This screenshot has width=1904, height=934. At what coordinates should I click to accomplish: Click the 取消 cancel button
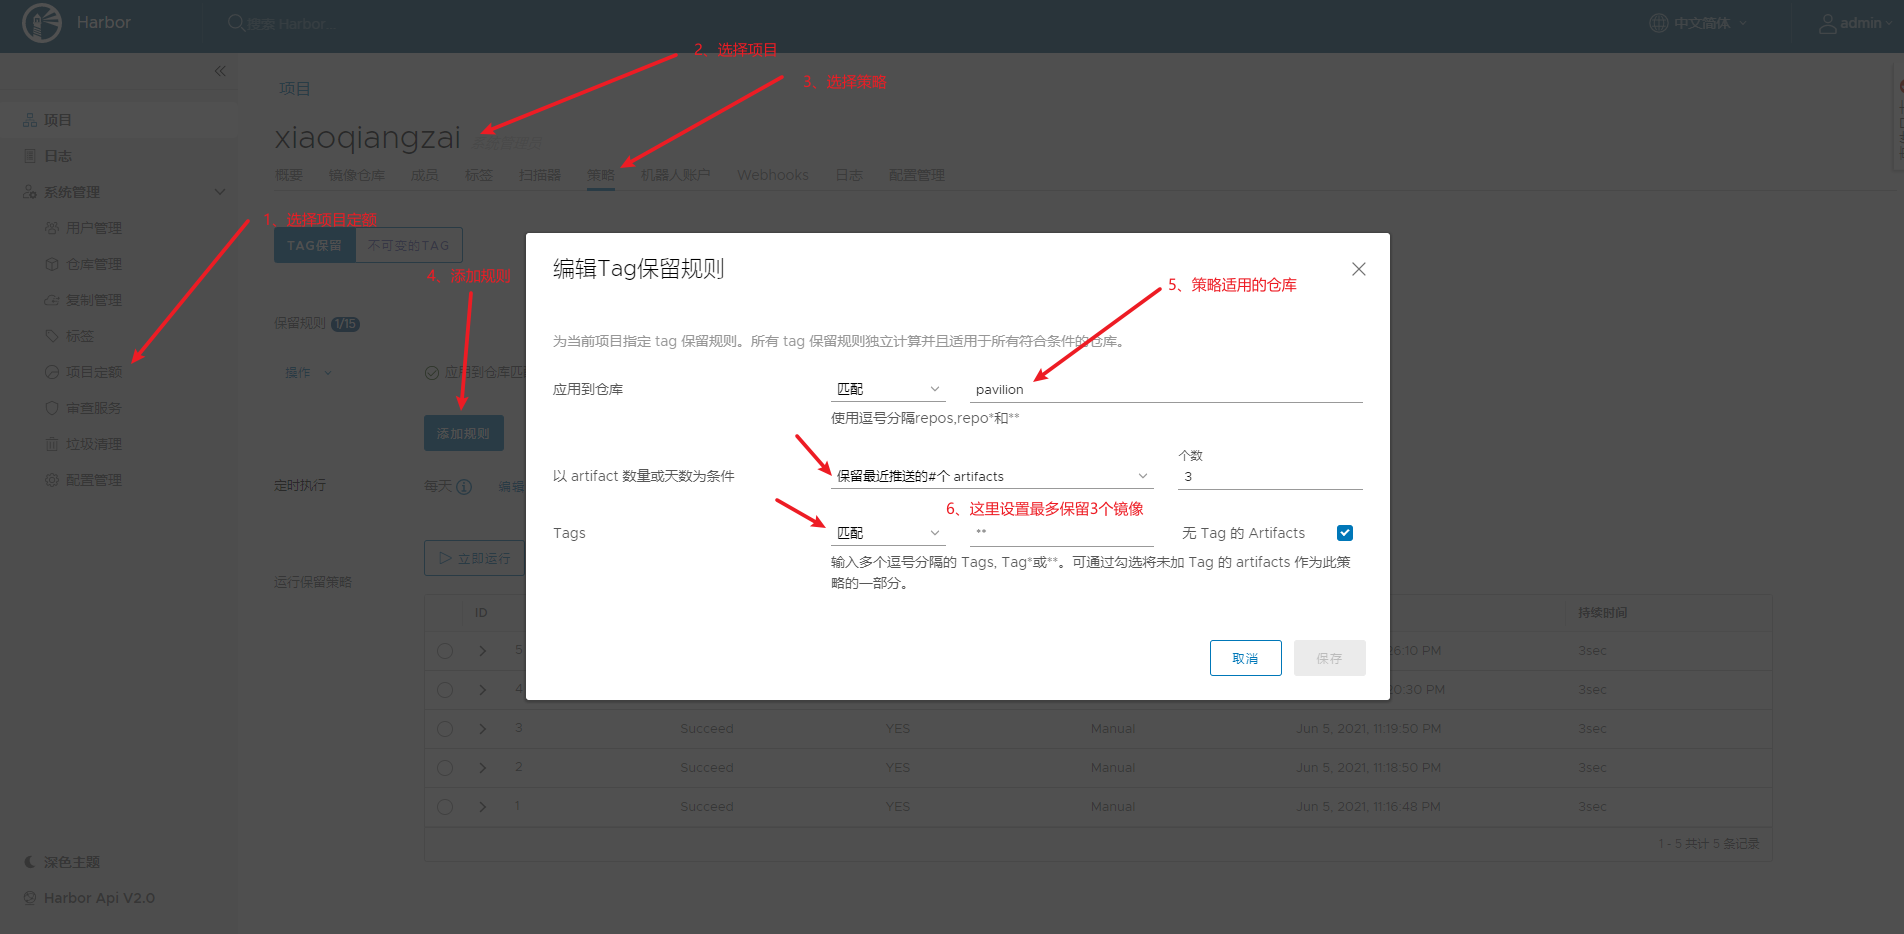point(1245,658)
